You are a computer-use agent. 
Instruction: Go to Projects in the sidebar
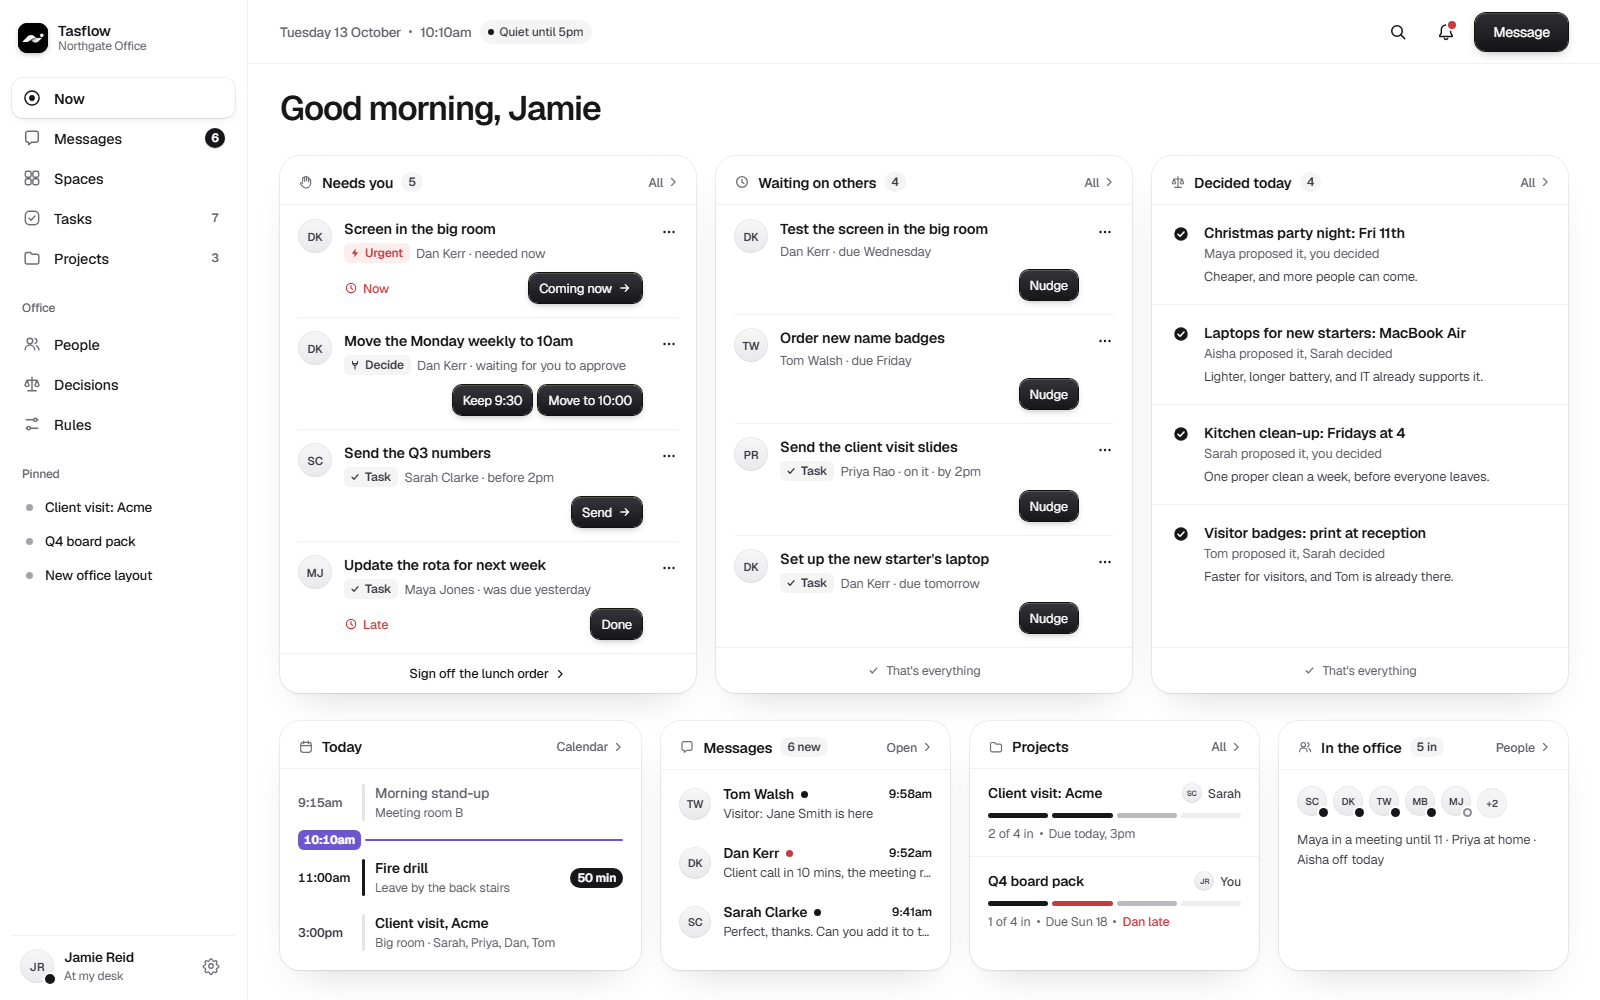tap(123, 258)
